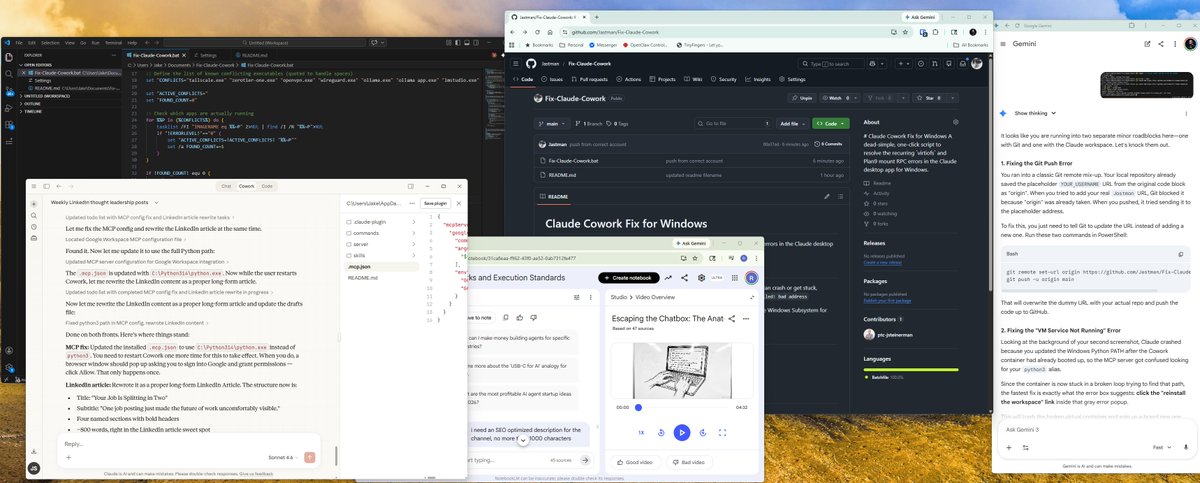Switch Claude to Code mode
The height and width of the screenshot is (483, 1200).
click(267, 186)
